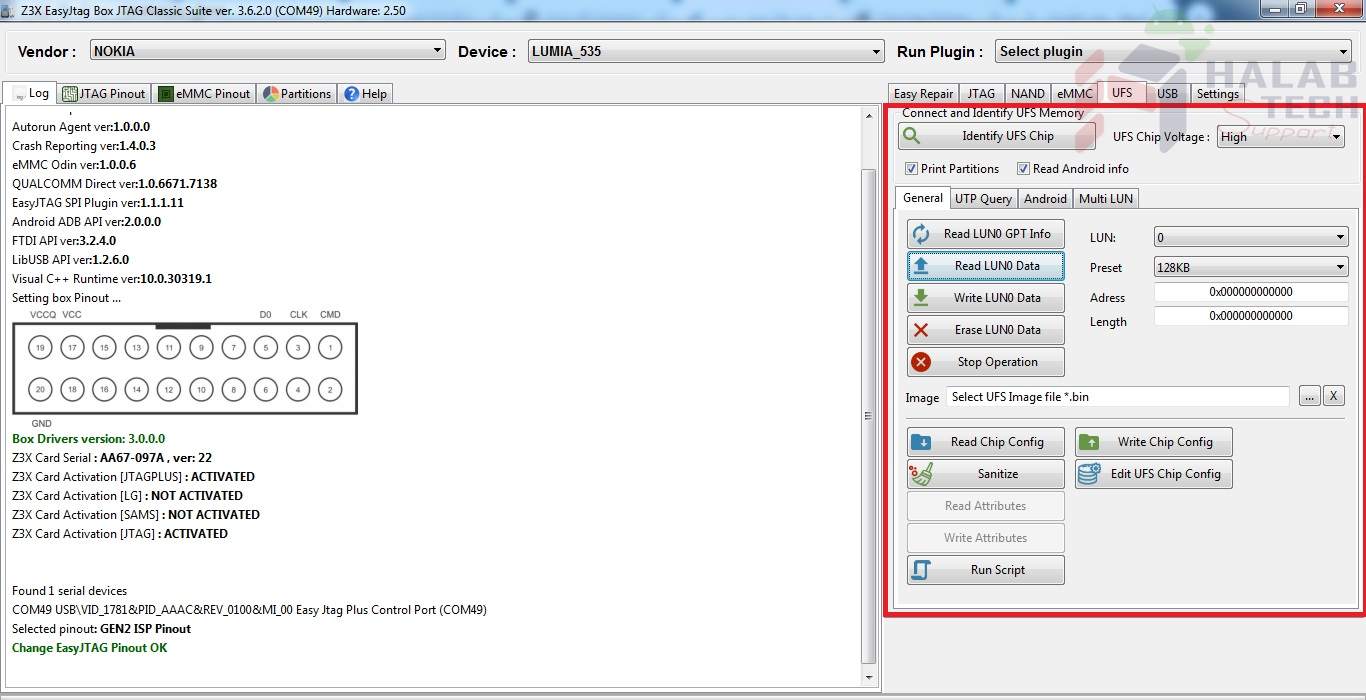The image size is (1366, 700).
Task: Click pin 20 in the pinout diagram
Action: coord(40,390)
